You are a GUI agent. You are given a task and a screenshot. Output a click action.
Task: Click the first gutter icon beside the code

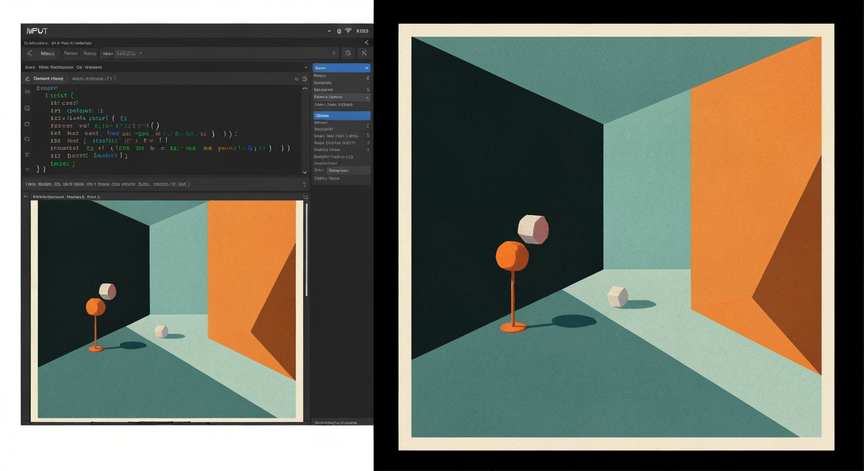(x=28, y=92)
